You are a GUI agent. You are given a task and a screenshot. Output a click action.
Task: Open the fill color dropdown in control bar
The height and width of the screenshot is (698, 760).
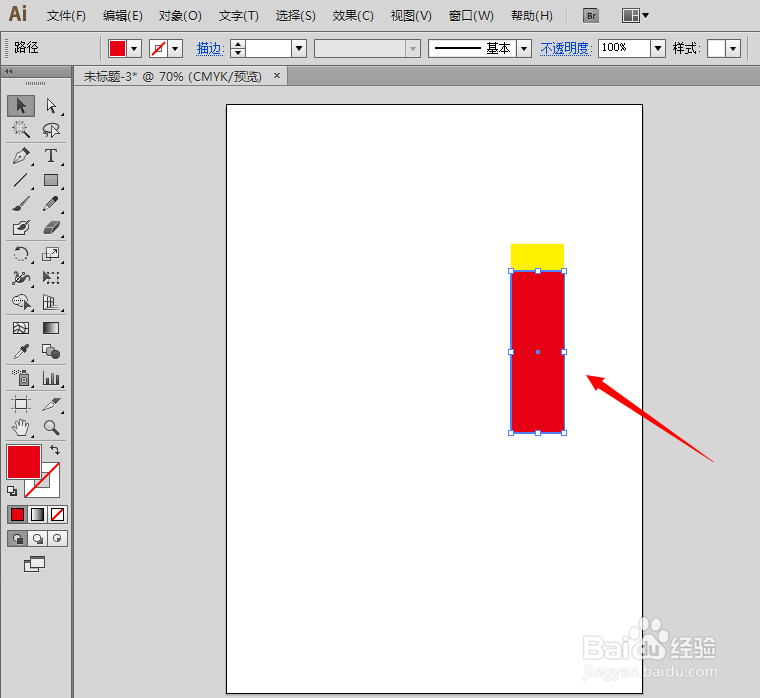134,48
